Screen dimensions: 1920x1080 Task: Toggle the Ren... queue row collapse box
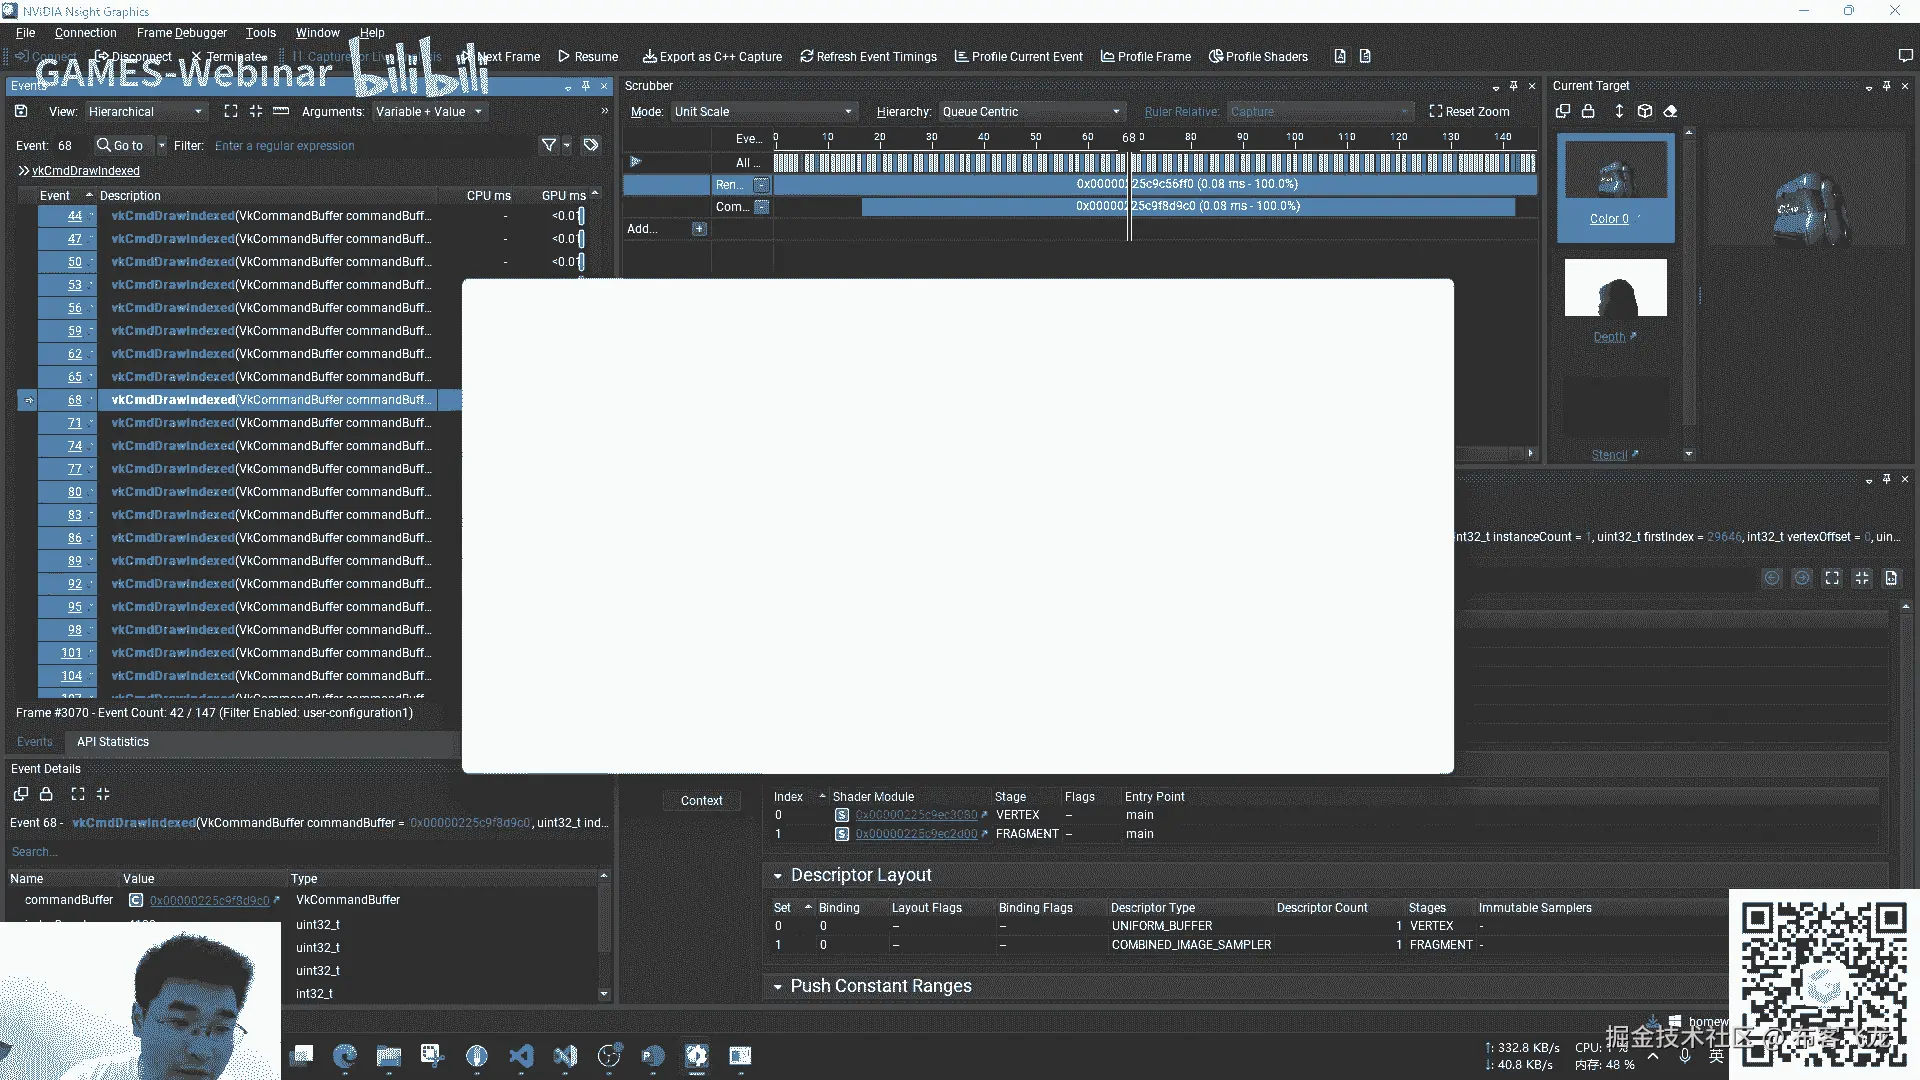click(762, 185)
